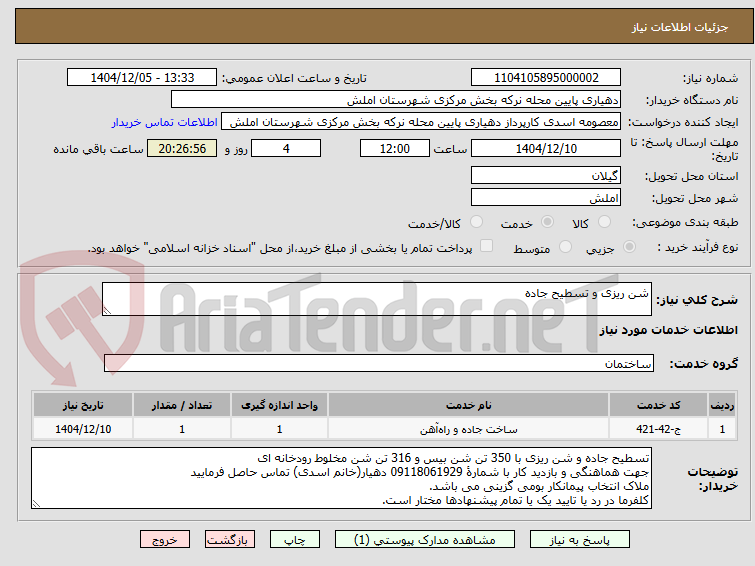This screenshot has width=755, height=566.
Task: Click the چاپ print button
Action: (x=295, y=540)
